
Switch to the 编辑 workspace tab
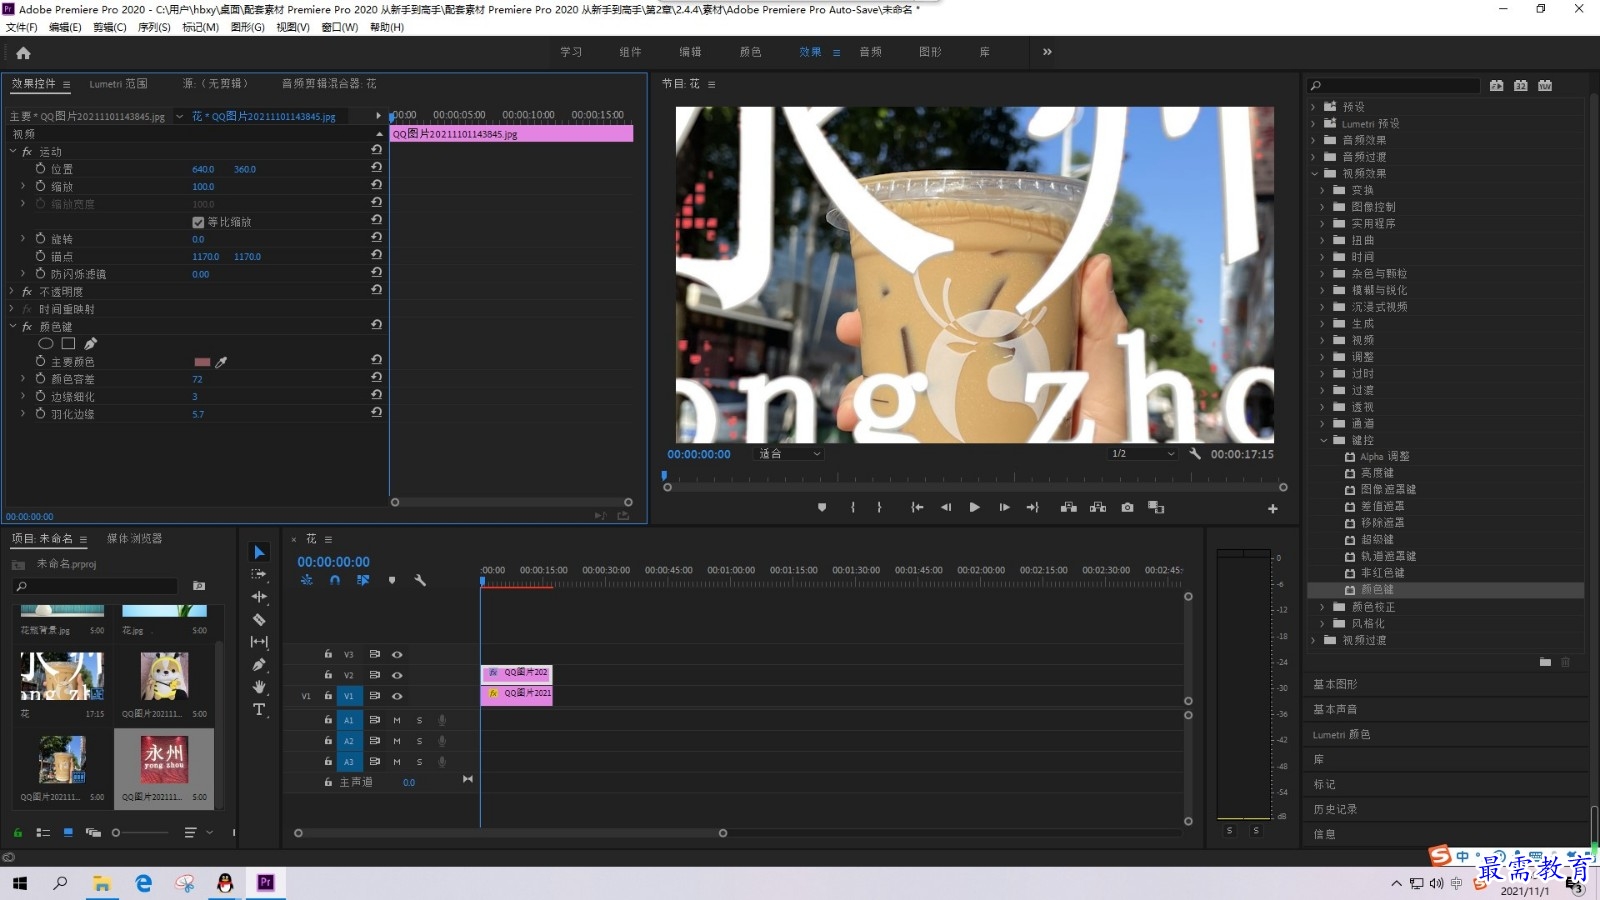690,52
